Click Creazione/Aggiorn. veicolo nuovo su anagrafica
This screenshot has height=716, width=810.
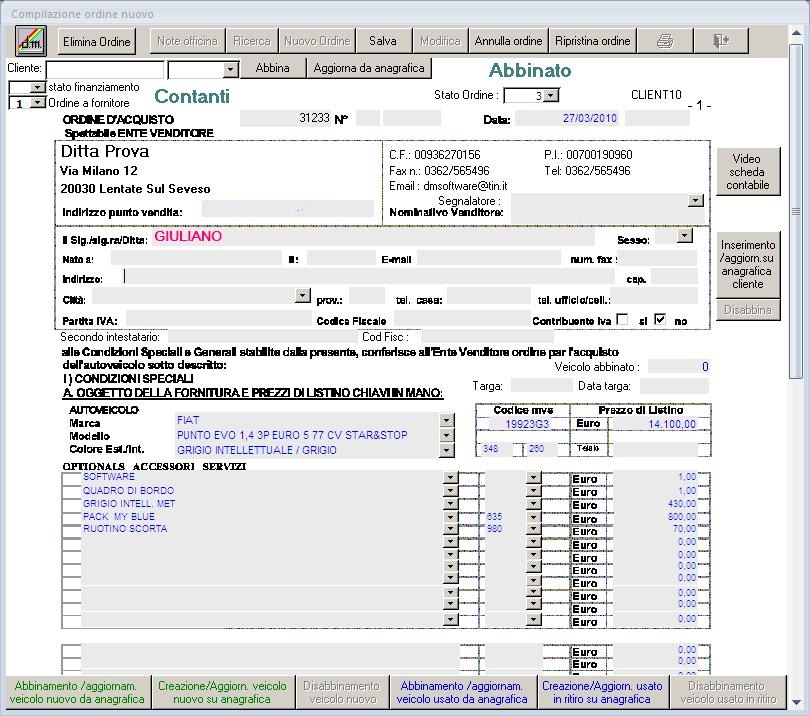(222, 692)
